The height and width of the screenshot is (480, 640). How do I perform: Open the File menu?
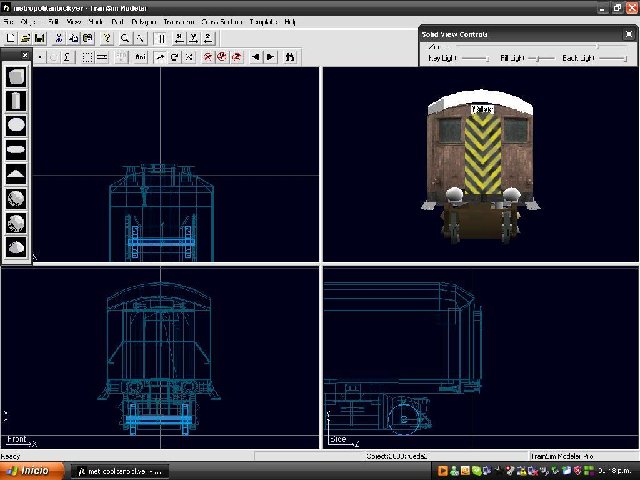coord(8,21)
